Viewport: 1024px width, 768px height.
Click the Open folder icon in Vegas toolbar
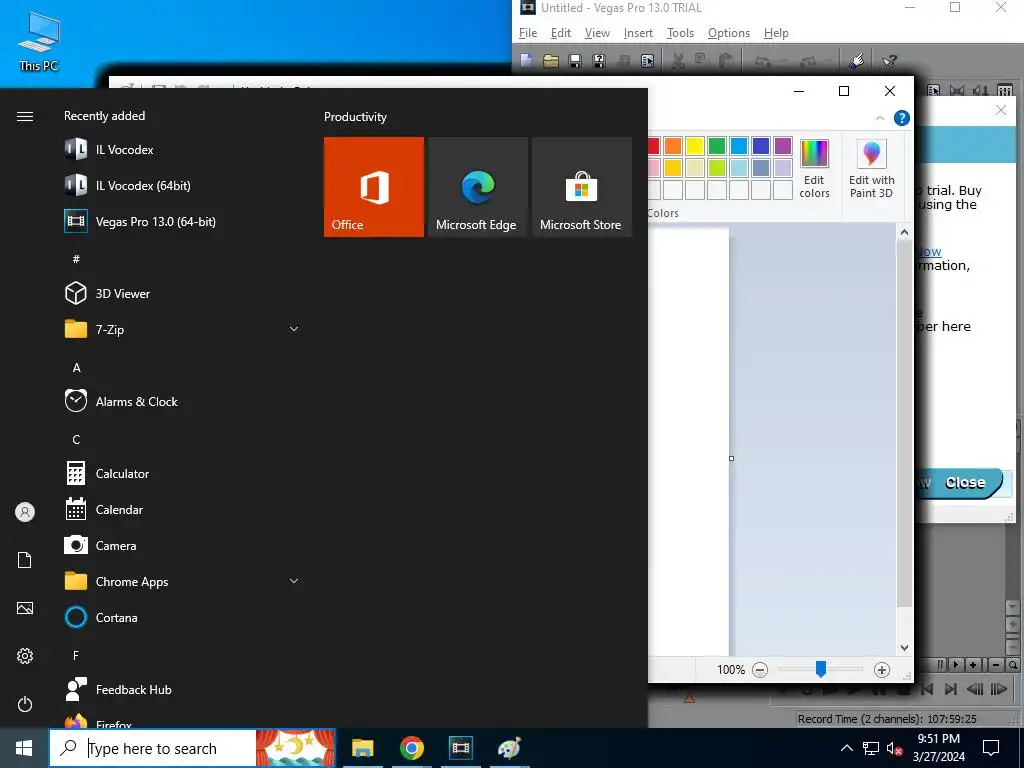pyautogui.click(x=551, y=61)
